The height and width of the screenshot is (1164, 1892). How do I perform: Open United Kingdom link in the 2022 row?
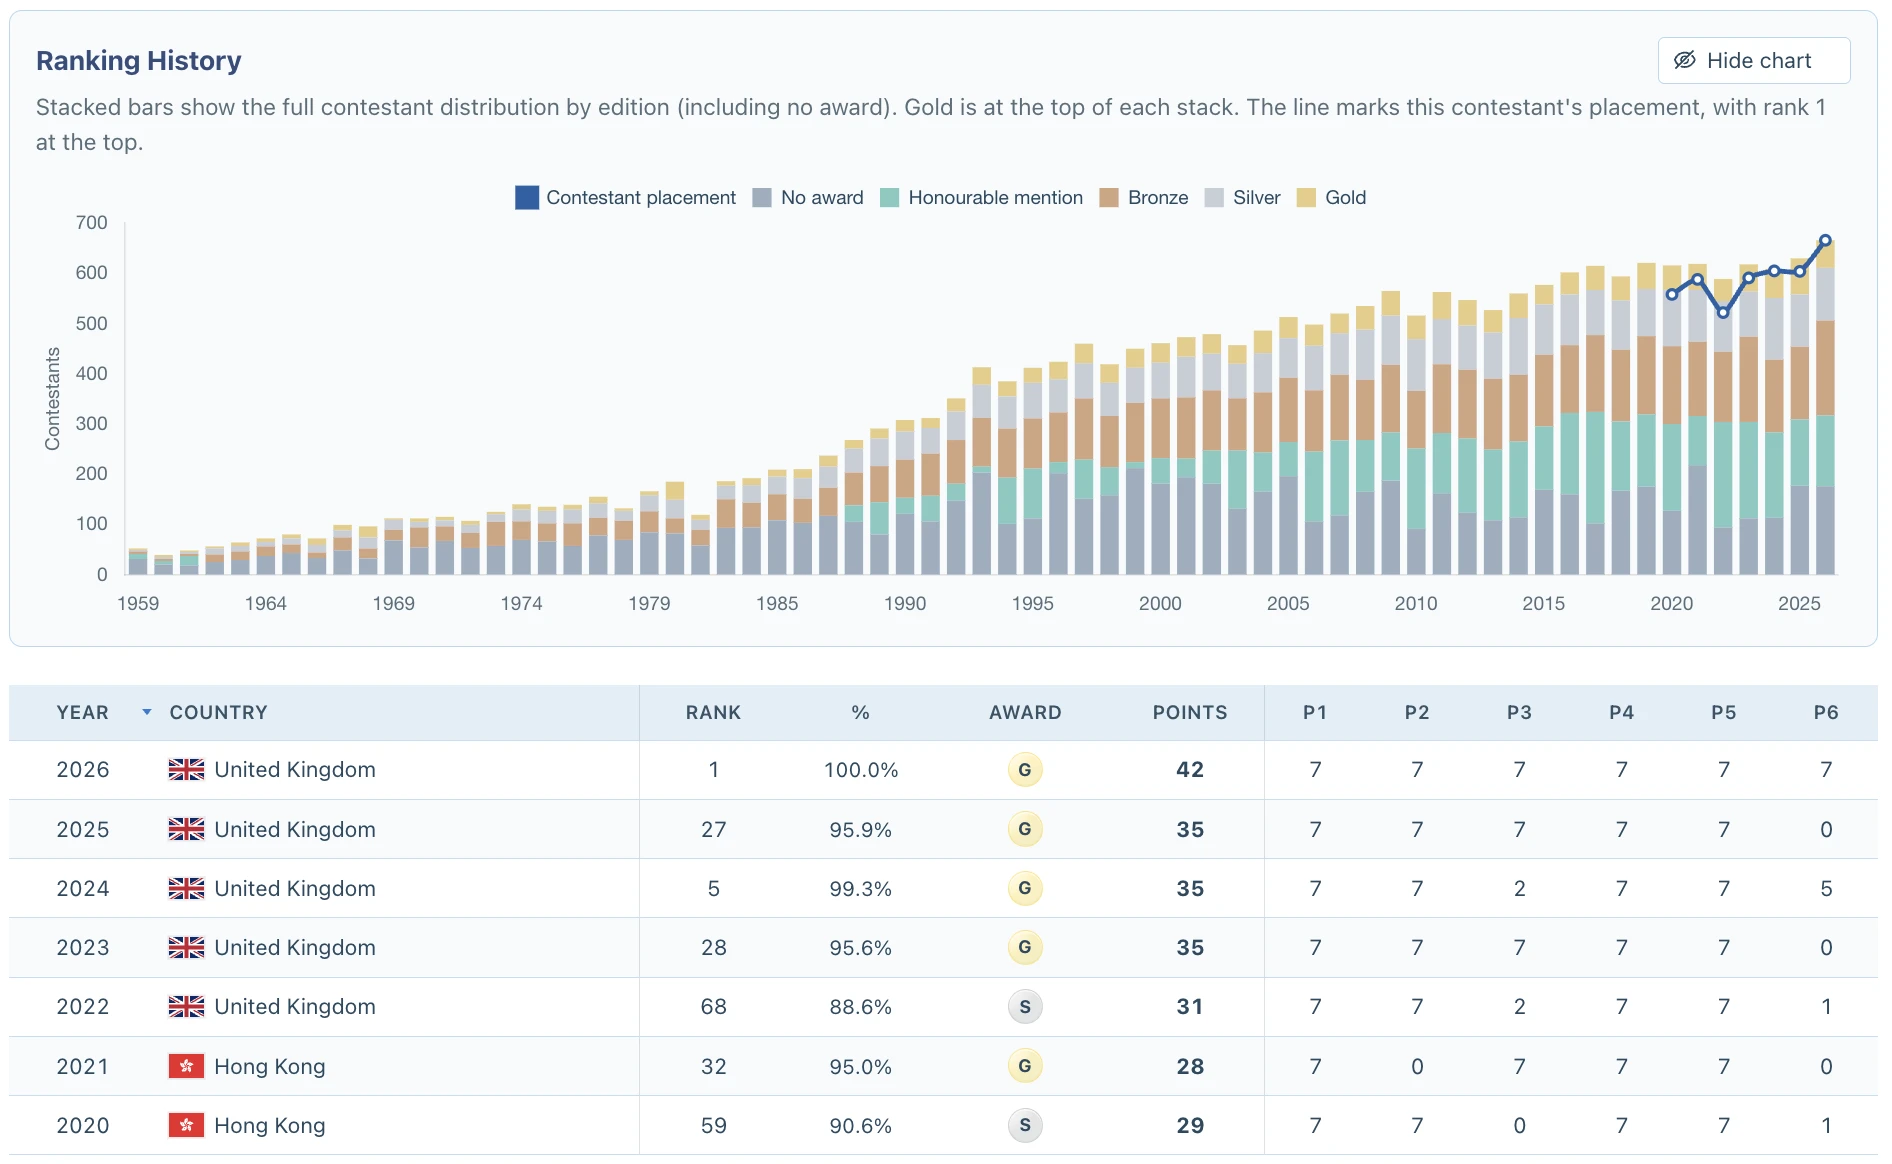[295, 1006]
